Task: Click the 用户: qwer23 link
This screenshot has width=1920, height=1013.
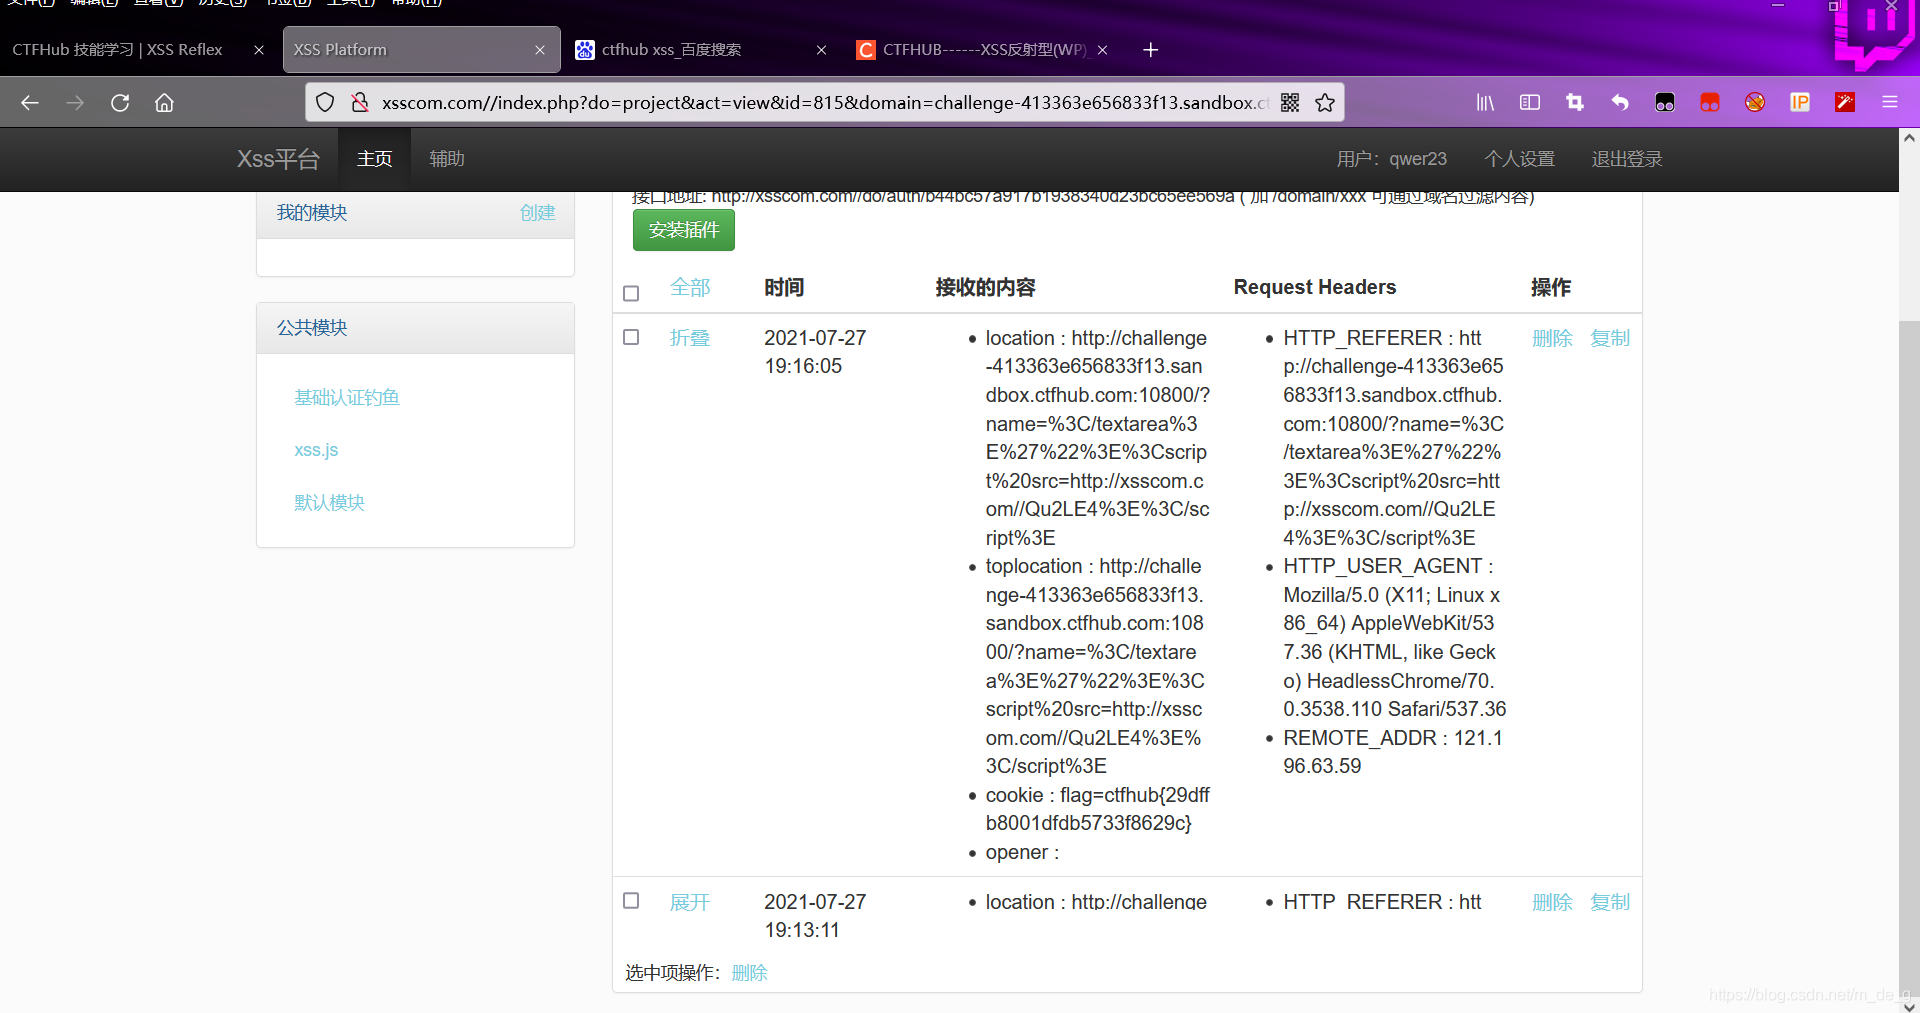Action: [1391, 159]
